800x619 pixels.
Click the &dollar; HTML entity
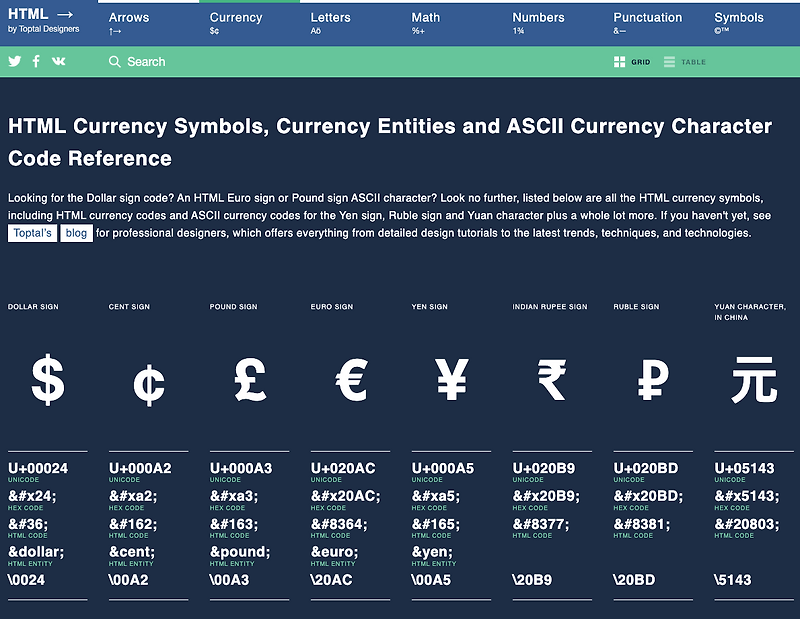coord(36,552)
